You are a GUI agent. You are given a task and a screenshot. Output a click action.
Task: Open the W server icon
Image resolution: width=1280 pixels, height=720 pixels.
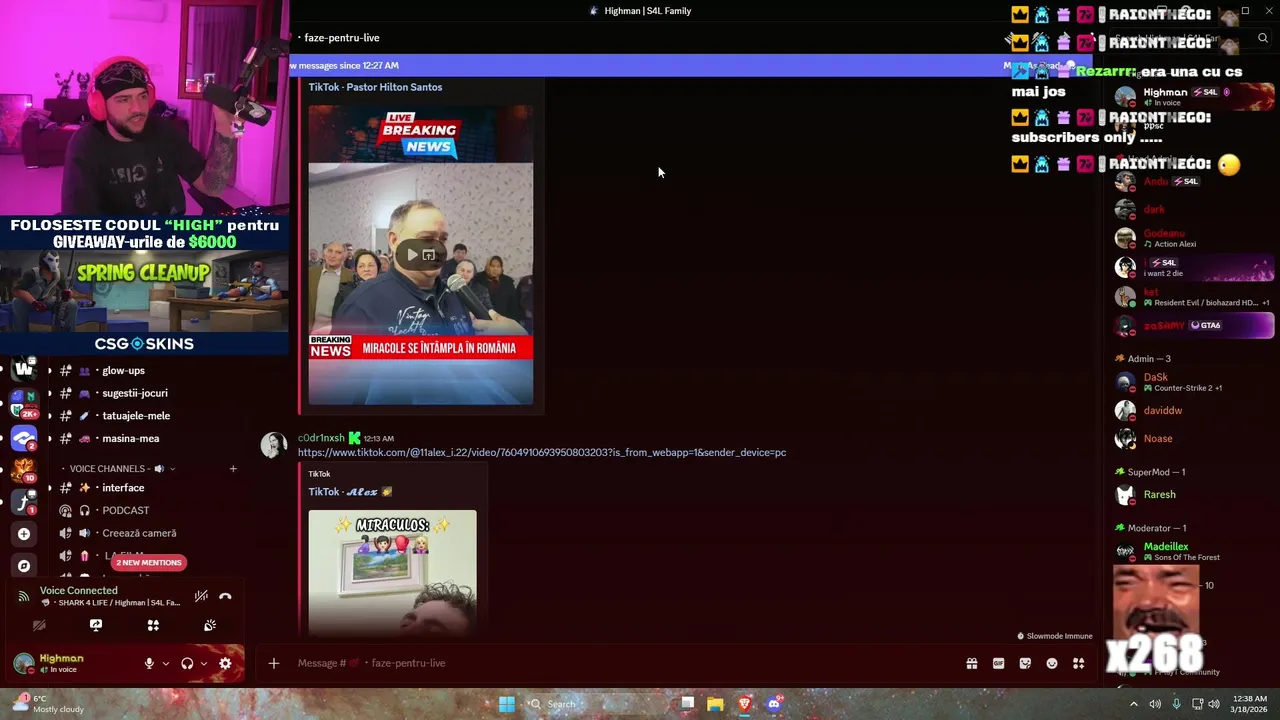(24, 369)
